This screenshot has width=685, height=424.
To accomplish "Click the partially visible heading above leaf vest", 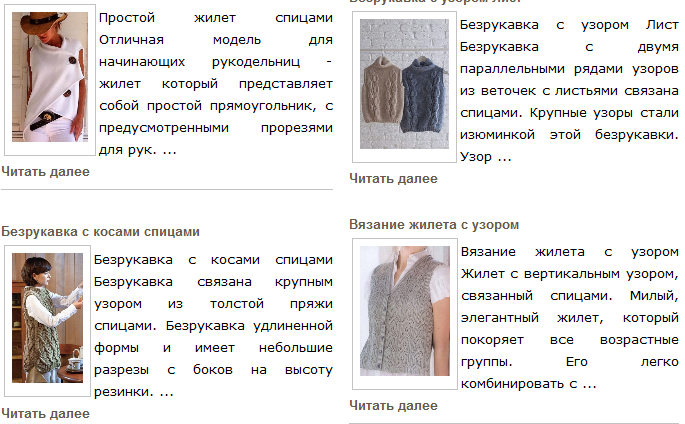I will [435, 2].
